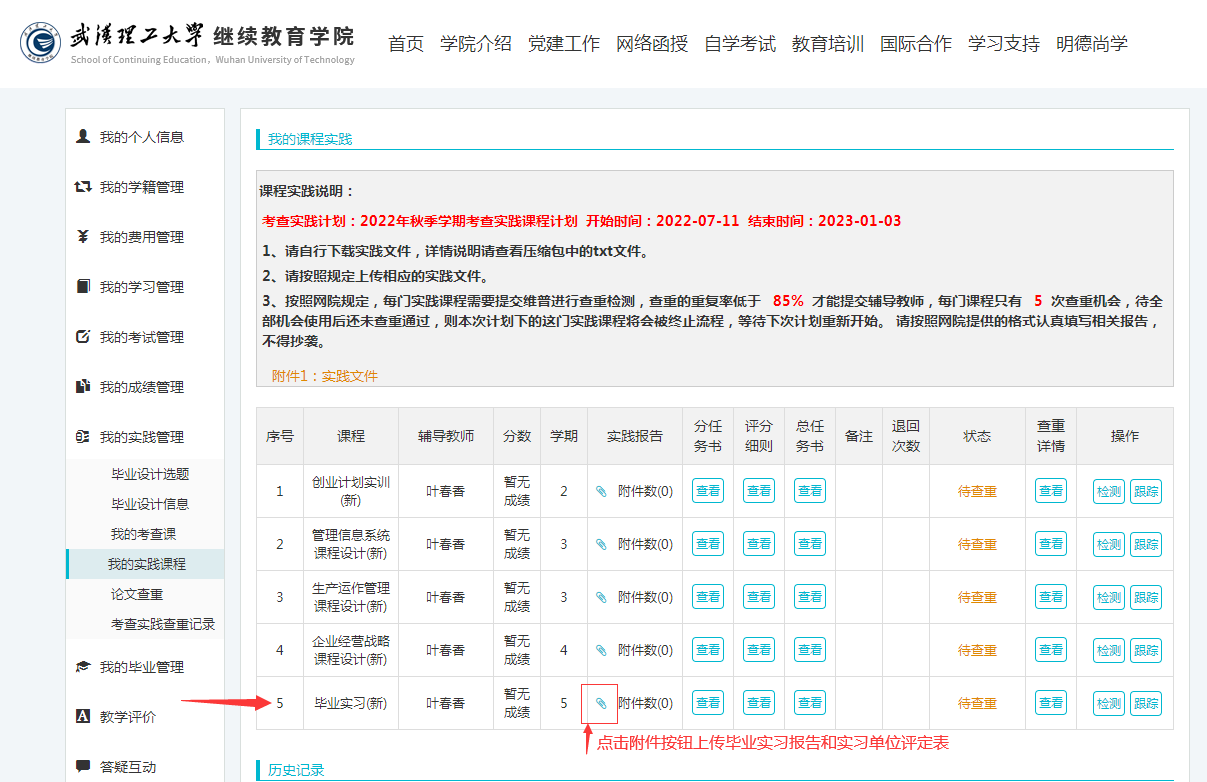Click the paperclip icon in the 创业计划实训 row
Viewport: 1207px width, 782px height.
click(601, 491)
